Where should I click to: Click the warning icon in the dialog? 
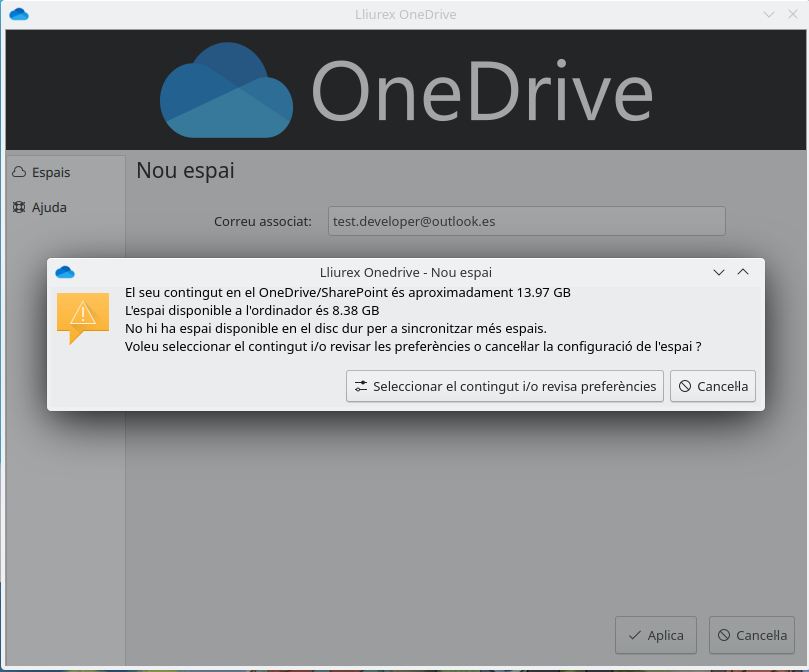point(83,315)
